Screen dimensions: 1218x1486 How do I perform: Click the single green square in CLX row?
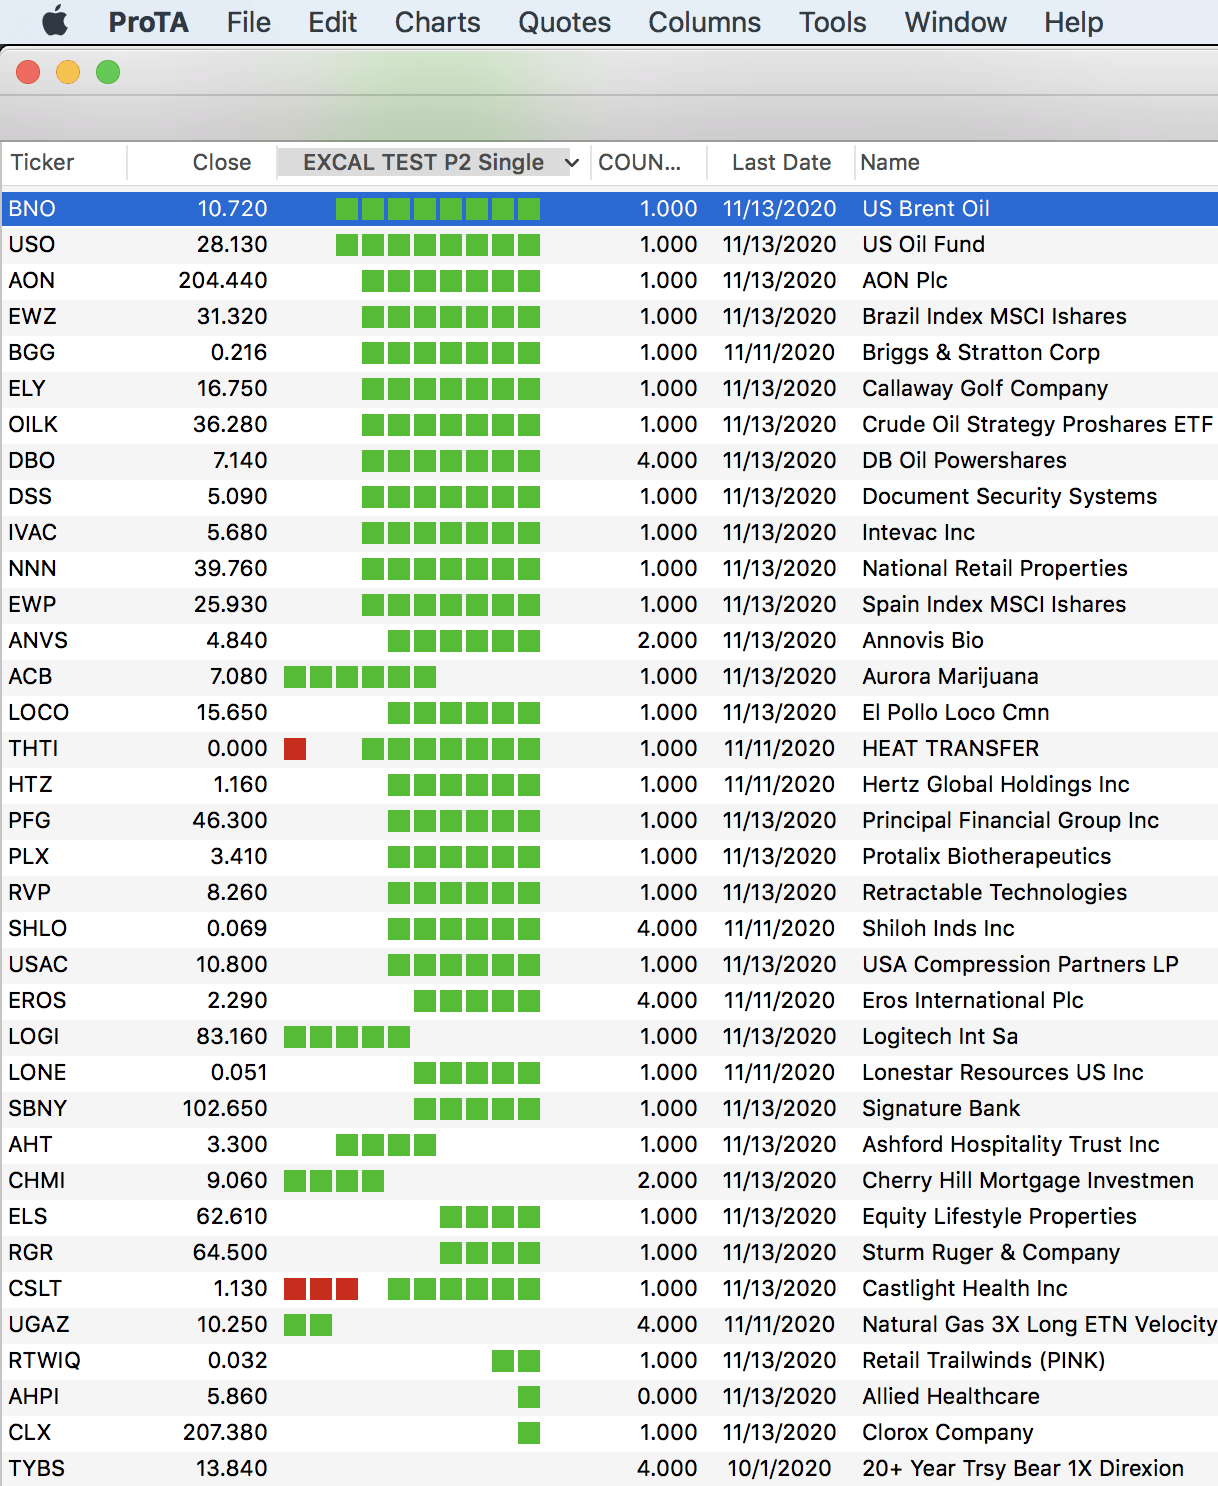pos(529,1433)
